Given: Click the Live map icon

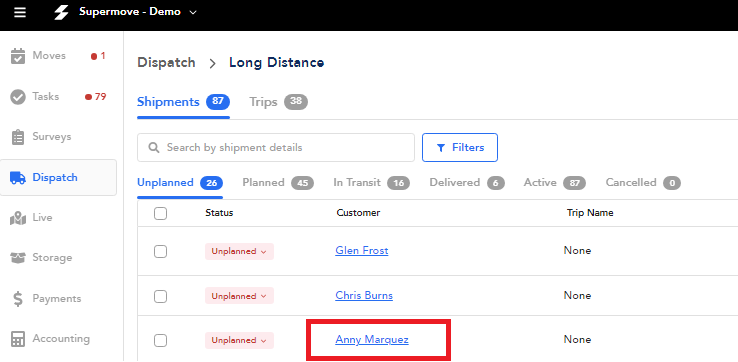Looking at the screenshot, I should [18, 218].
